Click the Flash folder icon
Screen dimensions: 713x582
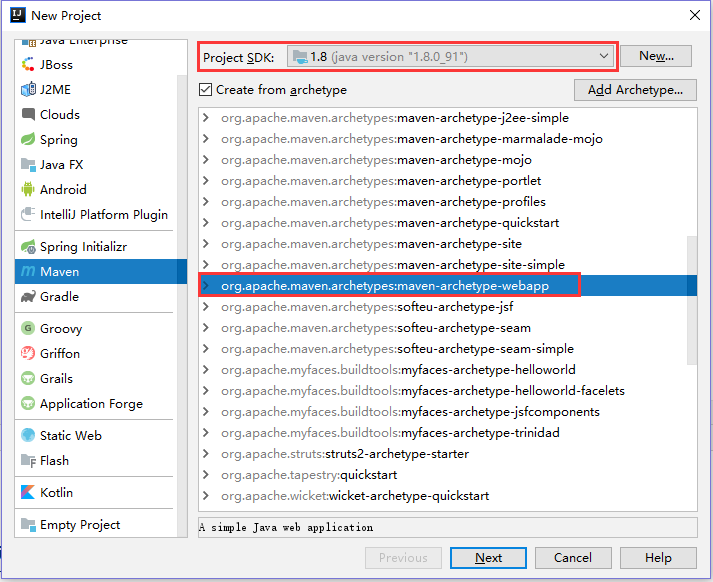pyautogui.click(x=28, y=461)
